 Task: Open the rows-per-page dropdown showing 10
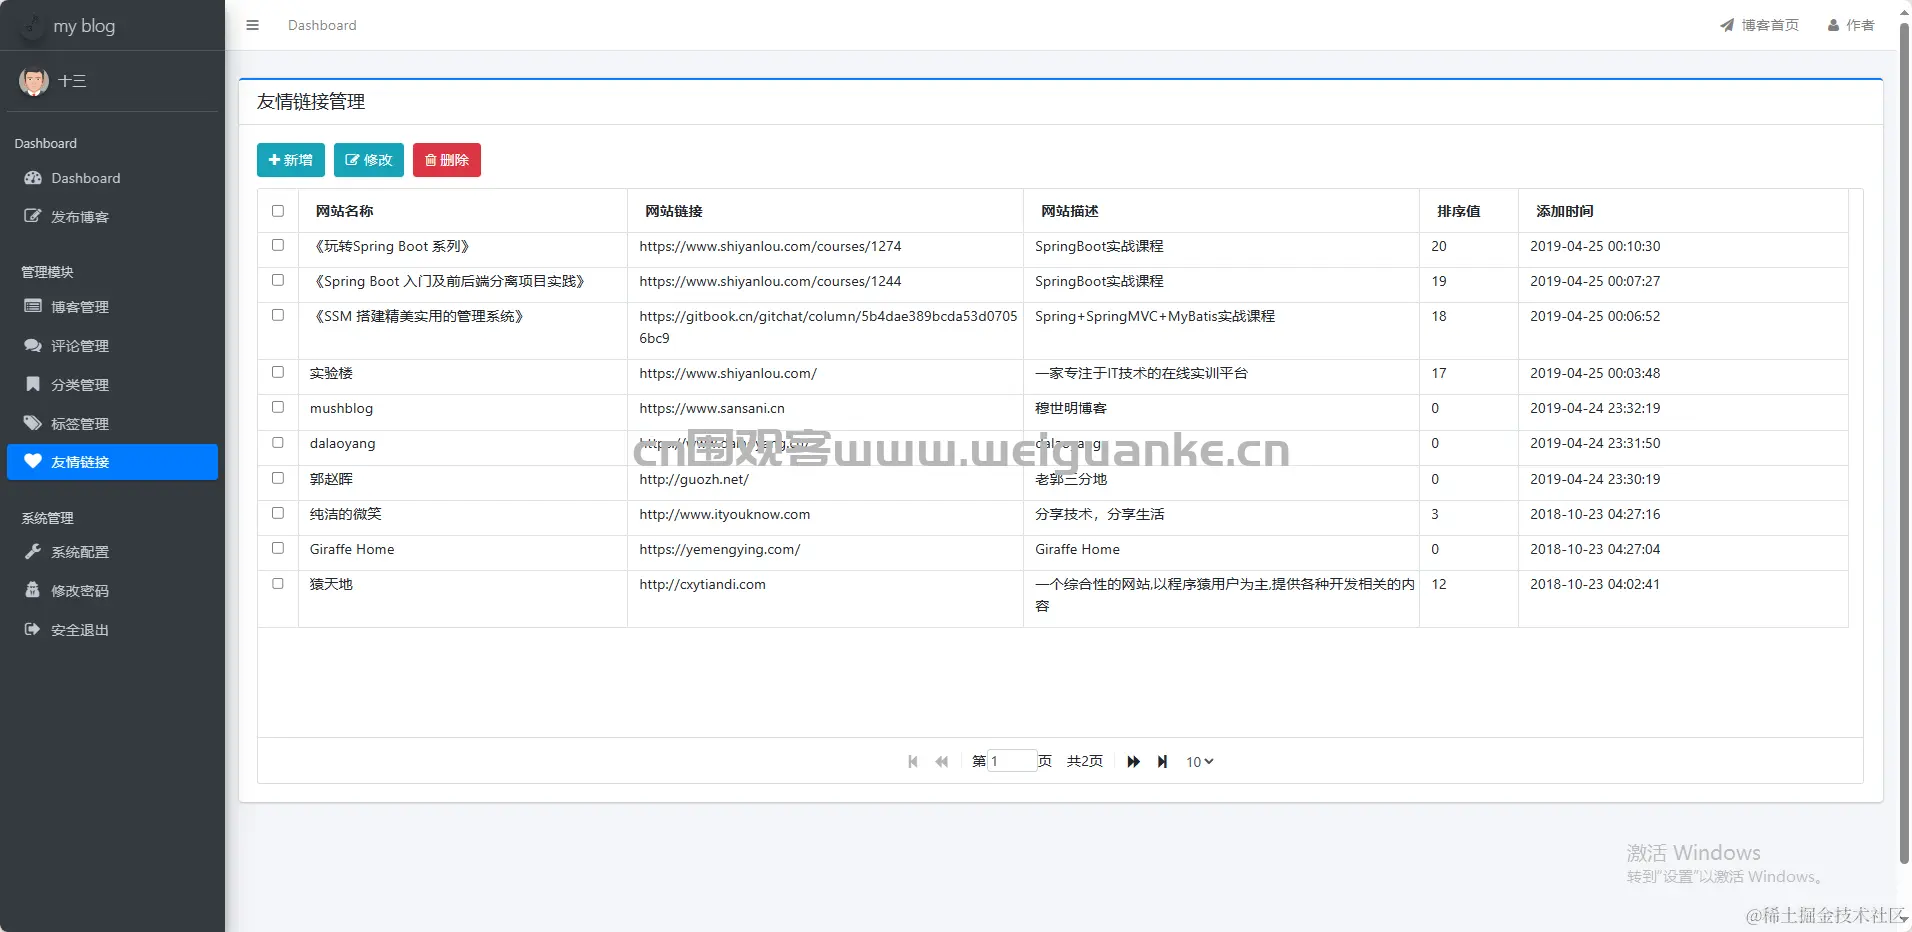[x=1199, y=761]
